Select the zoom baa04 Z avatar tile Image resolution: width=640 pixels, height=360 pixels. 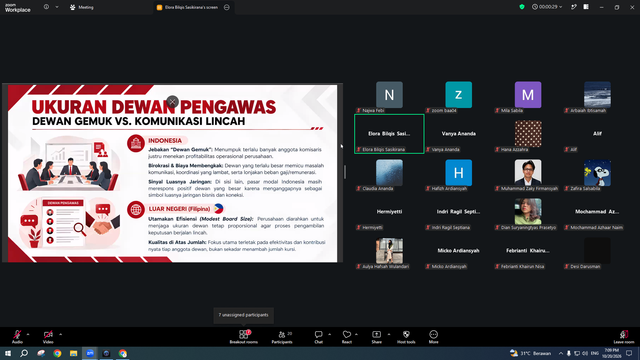pyautogui.click(x=459, y=95)
